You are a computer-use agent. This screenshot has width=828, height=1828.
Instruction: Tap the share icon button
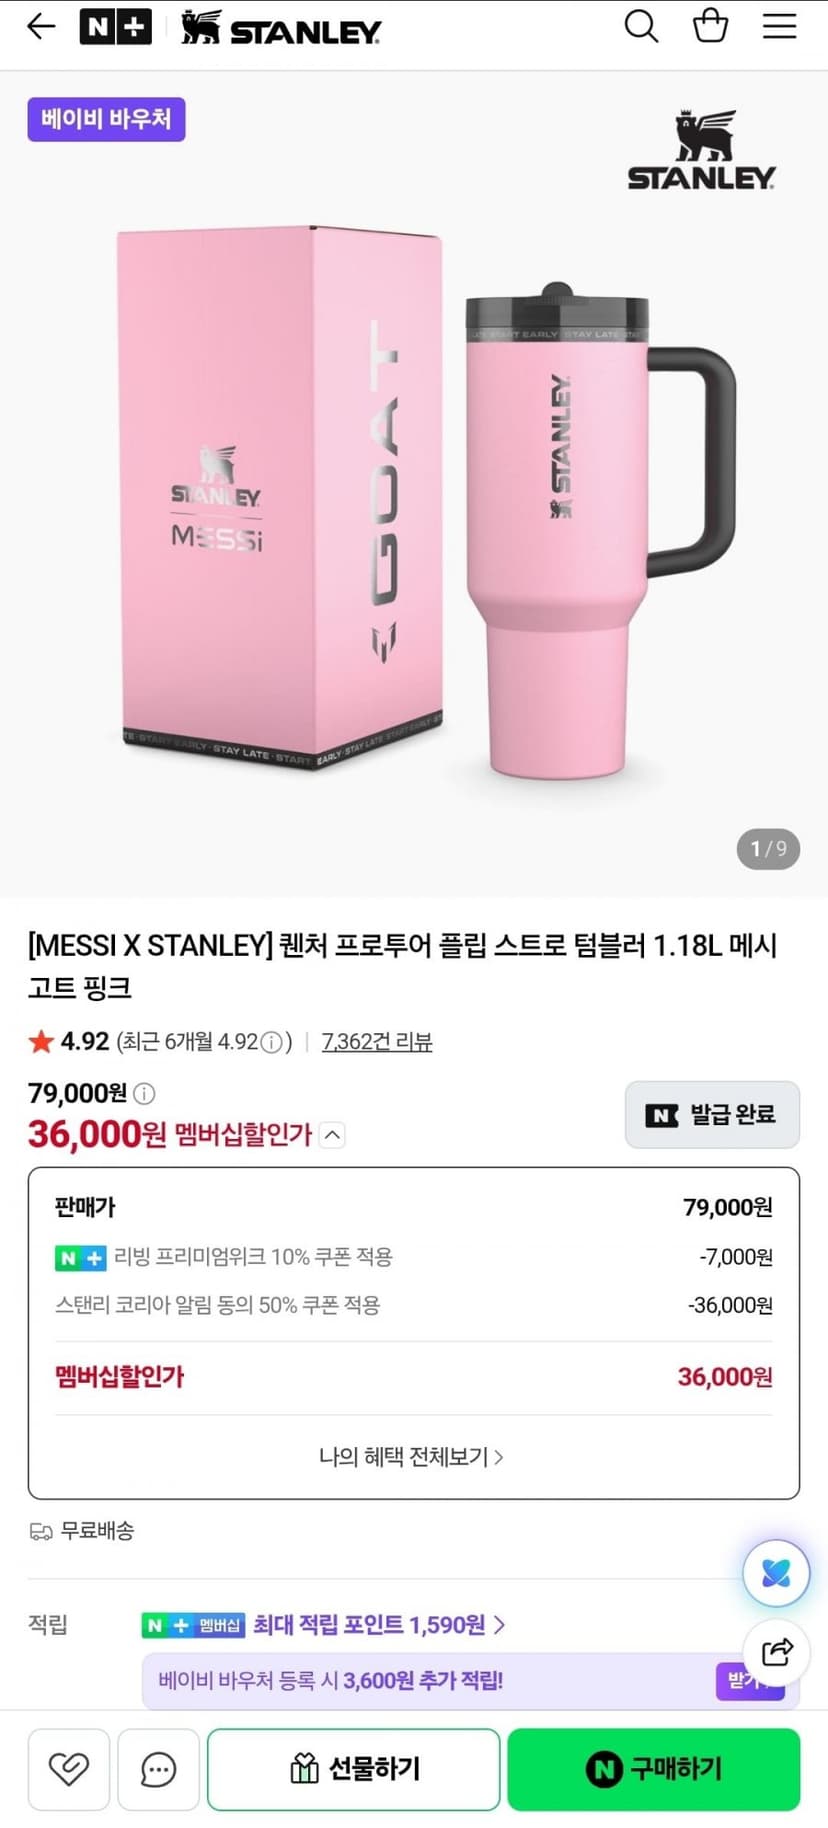(x=776, y=1652)
